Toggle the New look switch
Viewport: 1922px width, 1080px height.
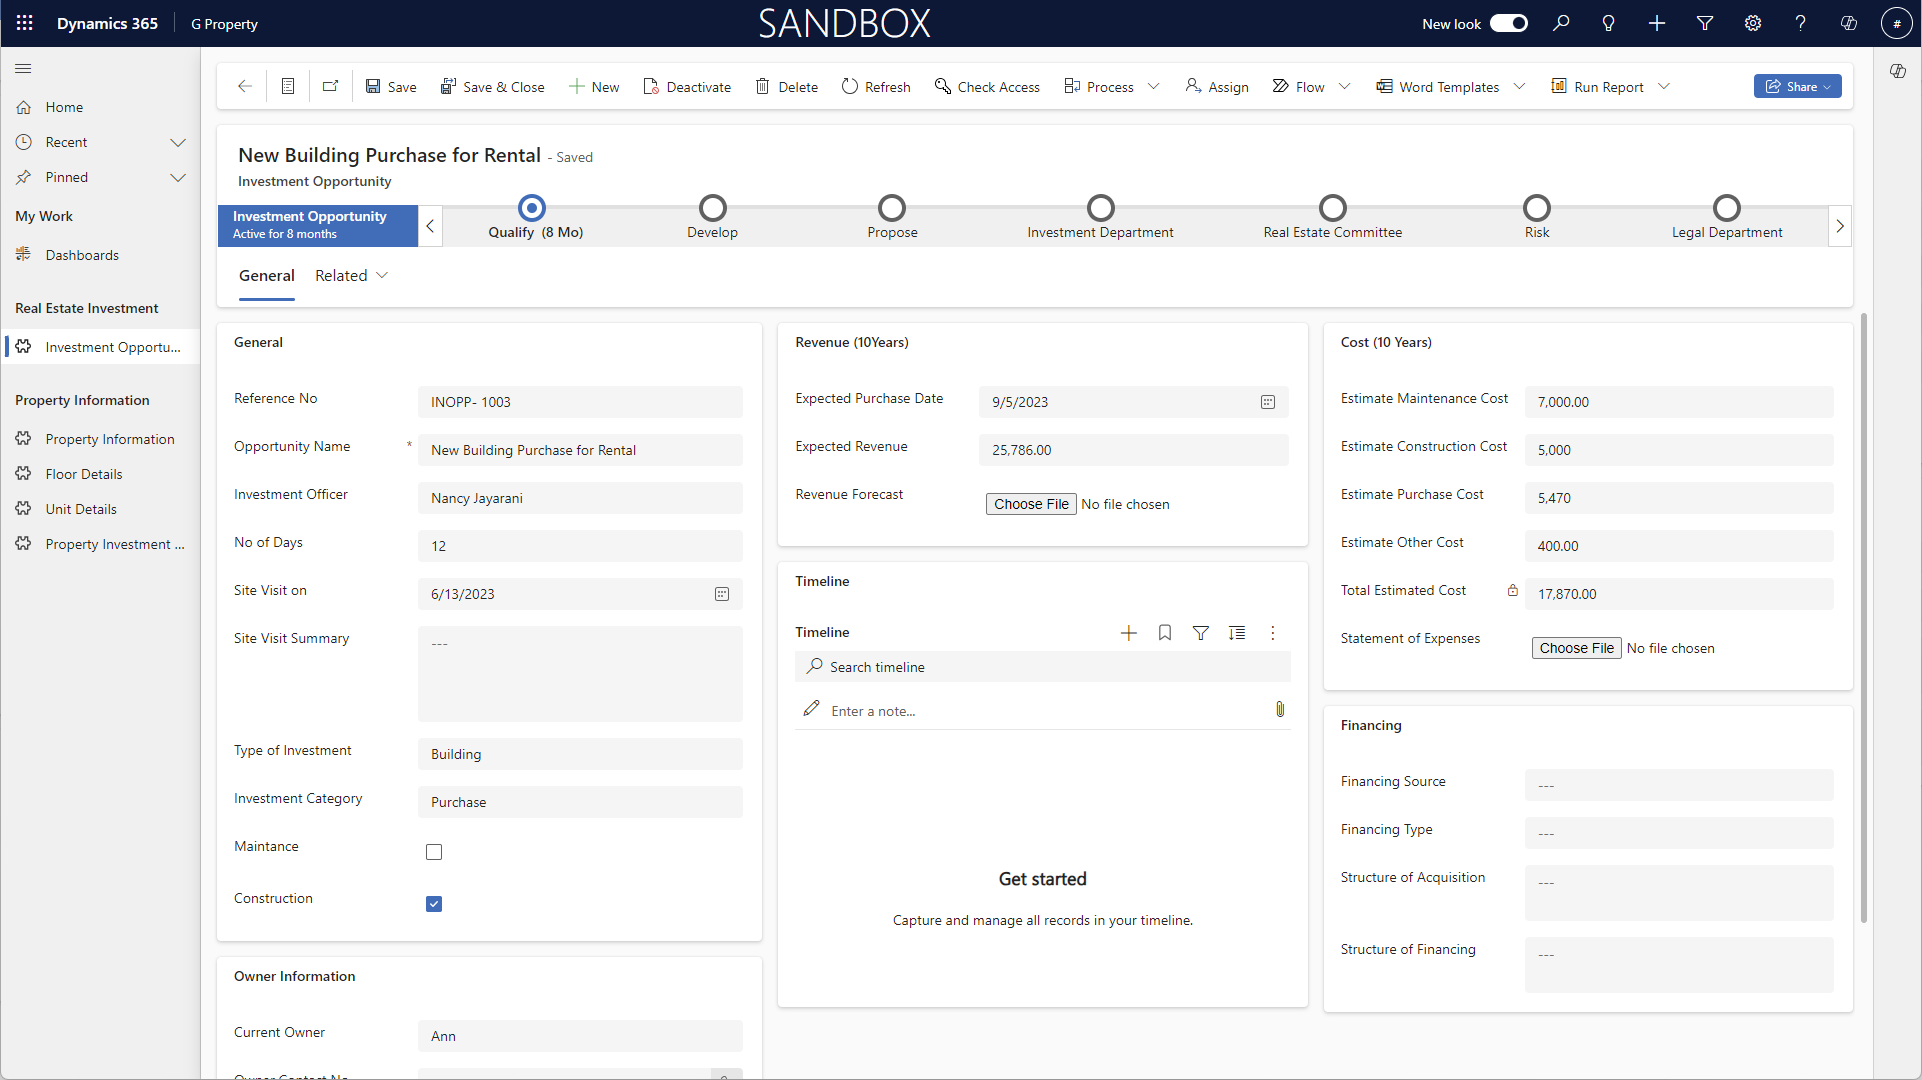coord(1508,23)
